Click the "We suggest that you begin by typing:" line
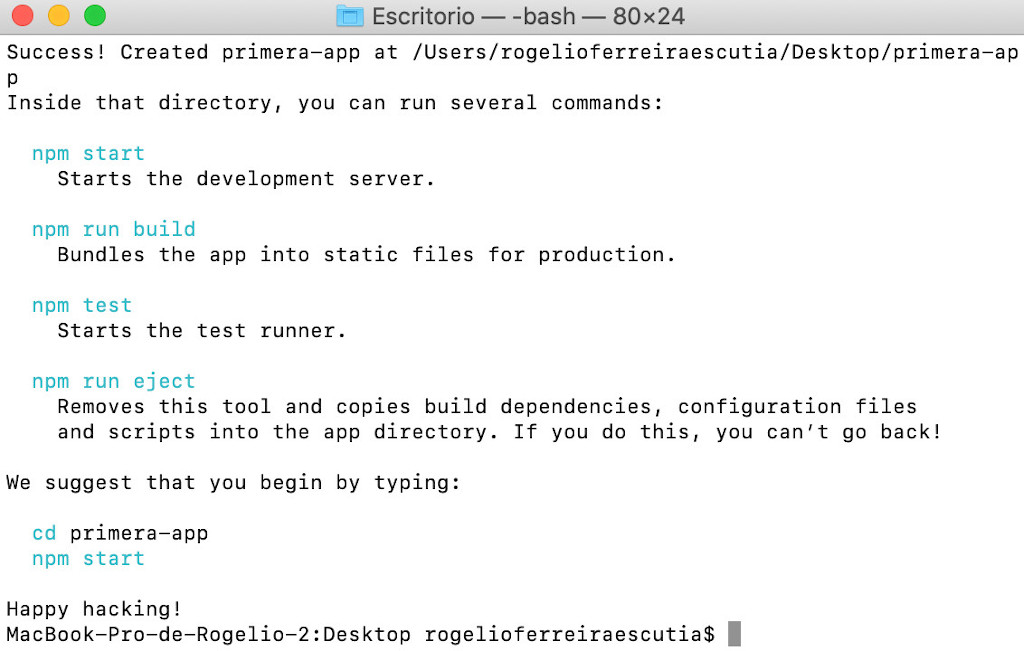The height and width of the screenshot is (651, 1024). (234, 483)
